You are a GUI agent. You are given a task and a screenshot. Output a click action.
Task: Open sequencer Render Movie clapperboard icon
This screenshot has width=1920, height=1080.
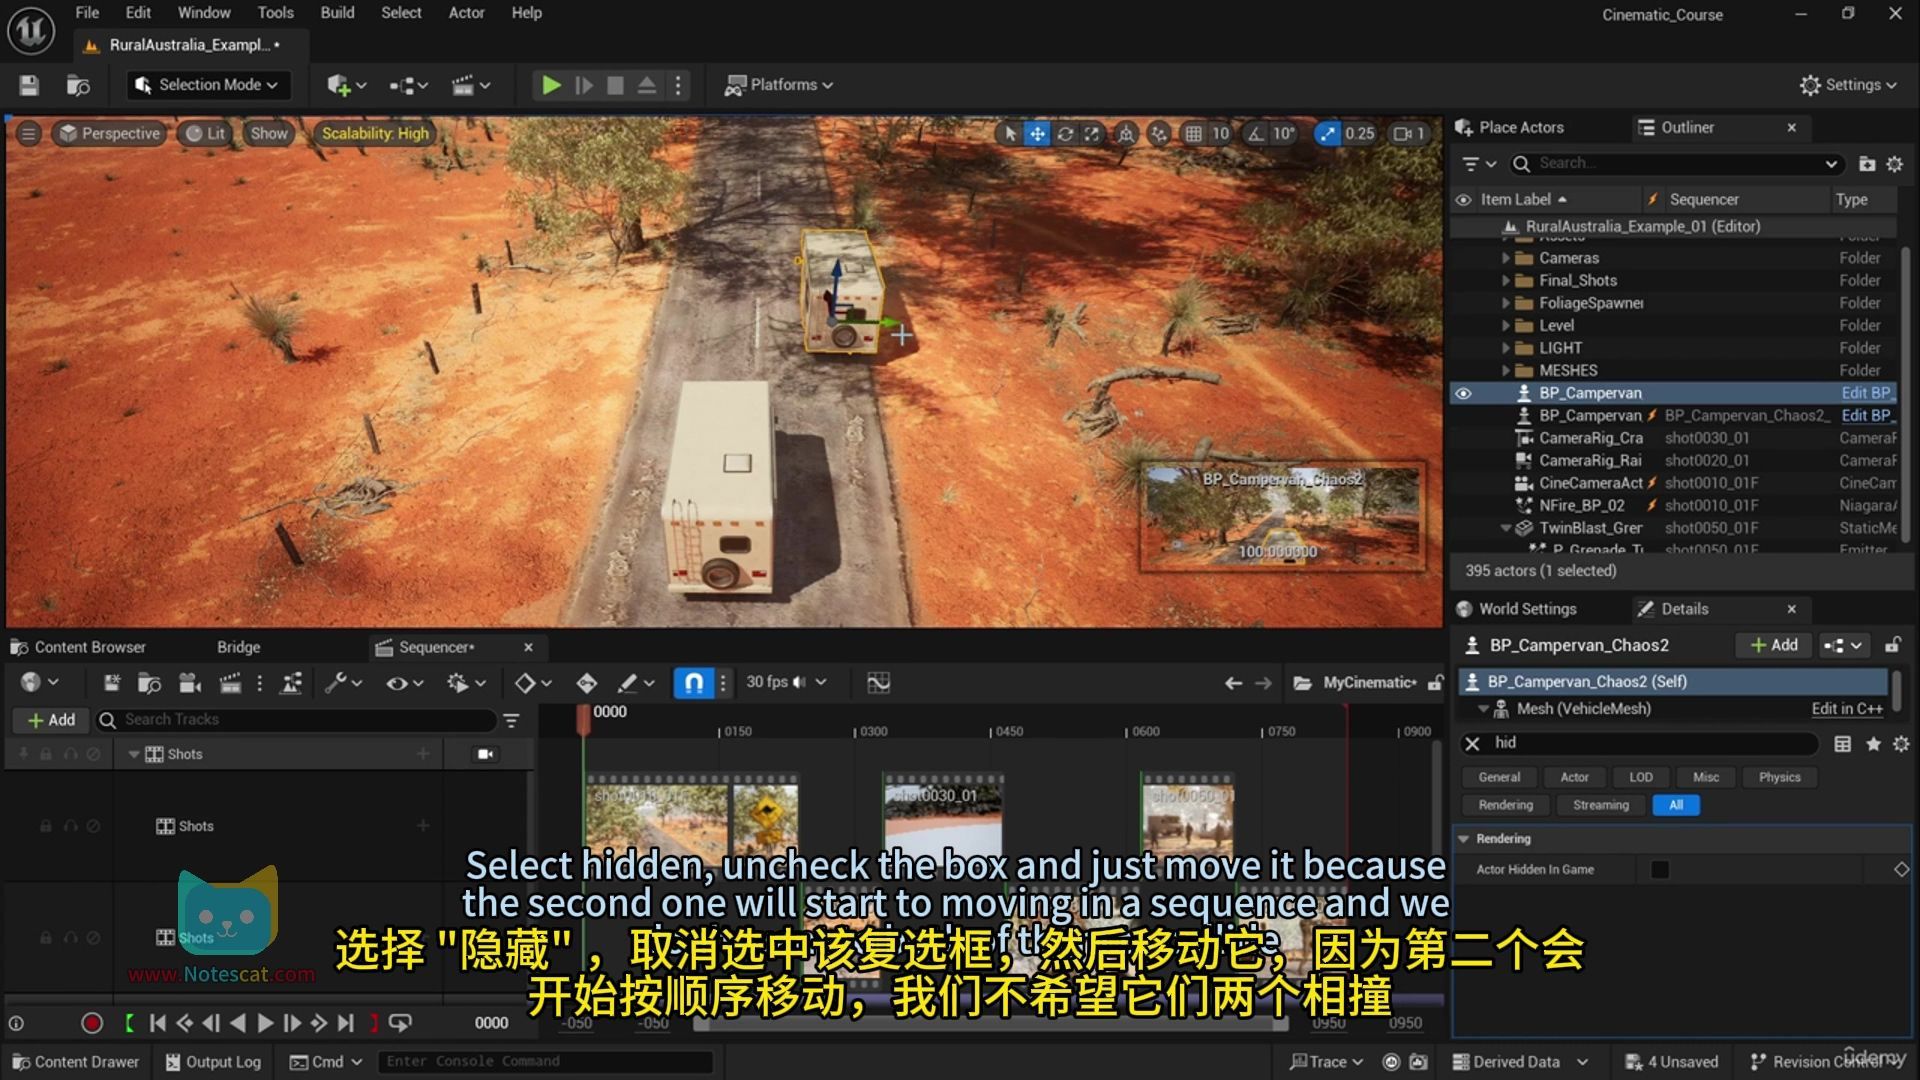coord(230,683)
